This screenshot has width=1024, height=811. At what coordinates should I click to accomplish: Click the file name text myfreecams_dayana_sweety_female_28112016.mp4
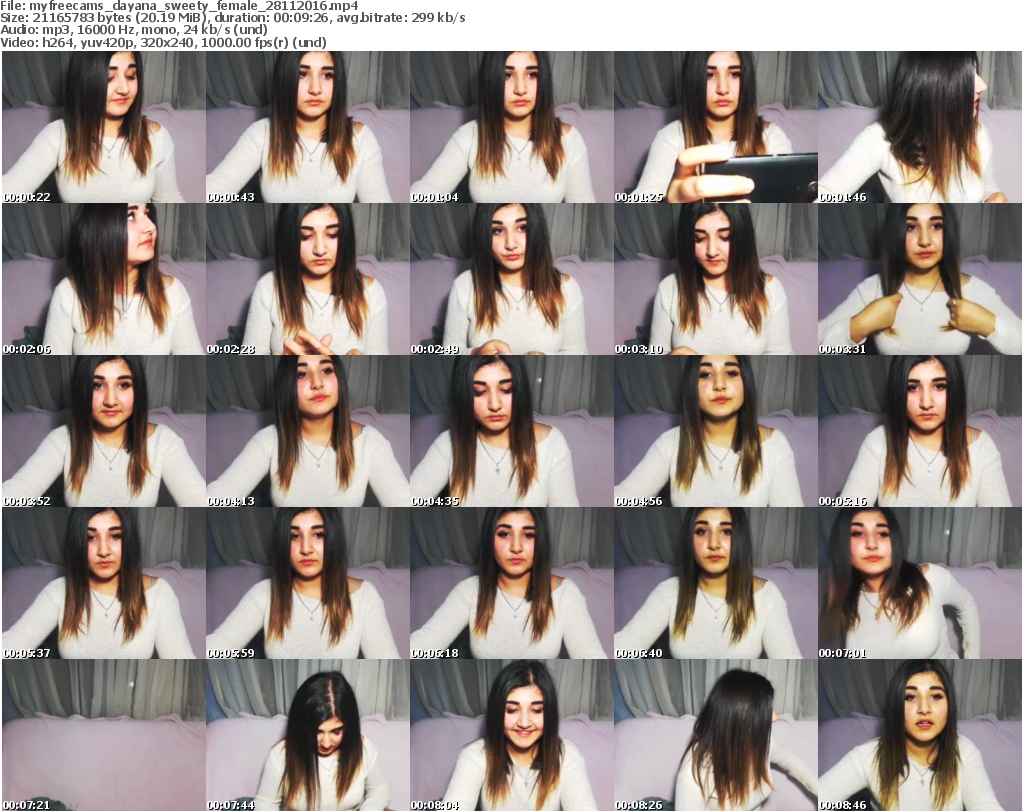193,6
